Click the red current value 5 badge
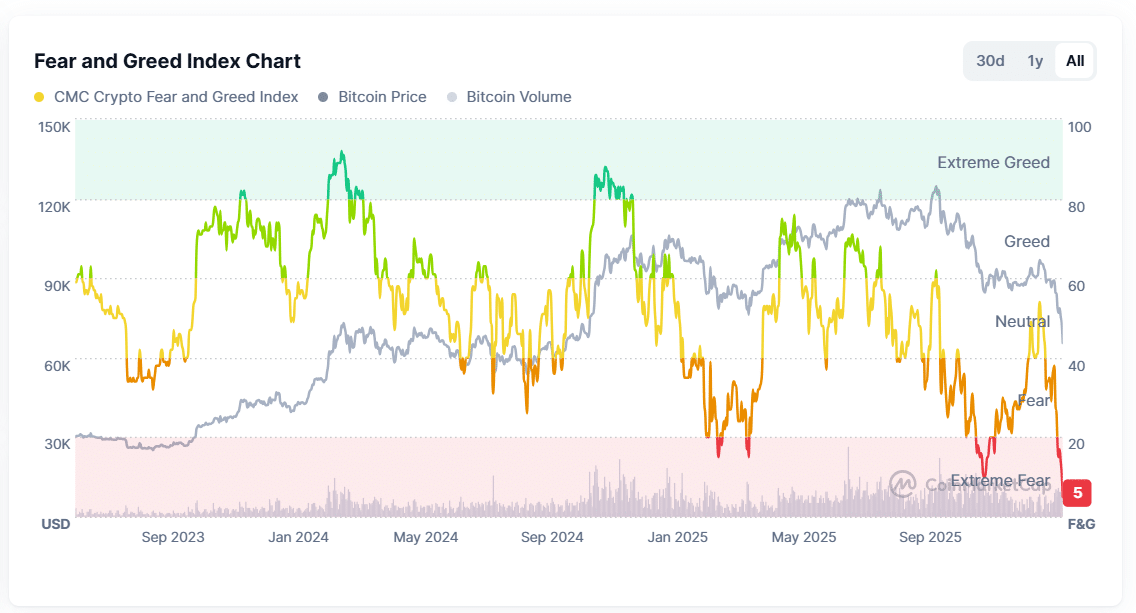This screenshot has height=613, width=1136. click(x=1077, y=493)
